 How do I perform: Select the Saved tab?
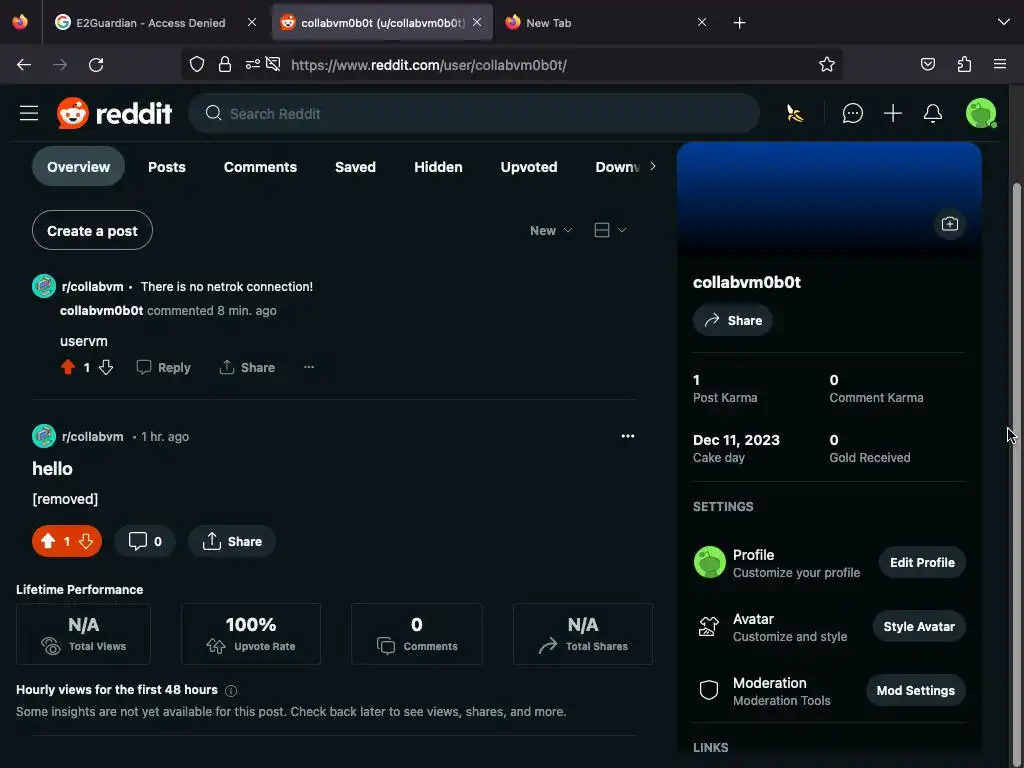click(x=355, y=167)
